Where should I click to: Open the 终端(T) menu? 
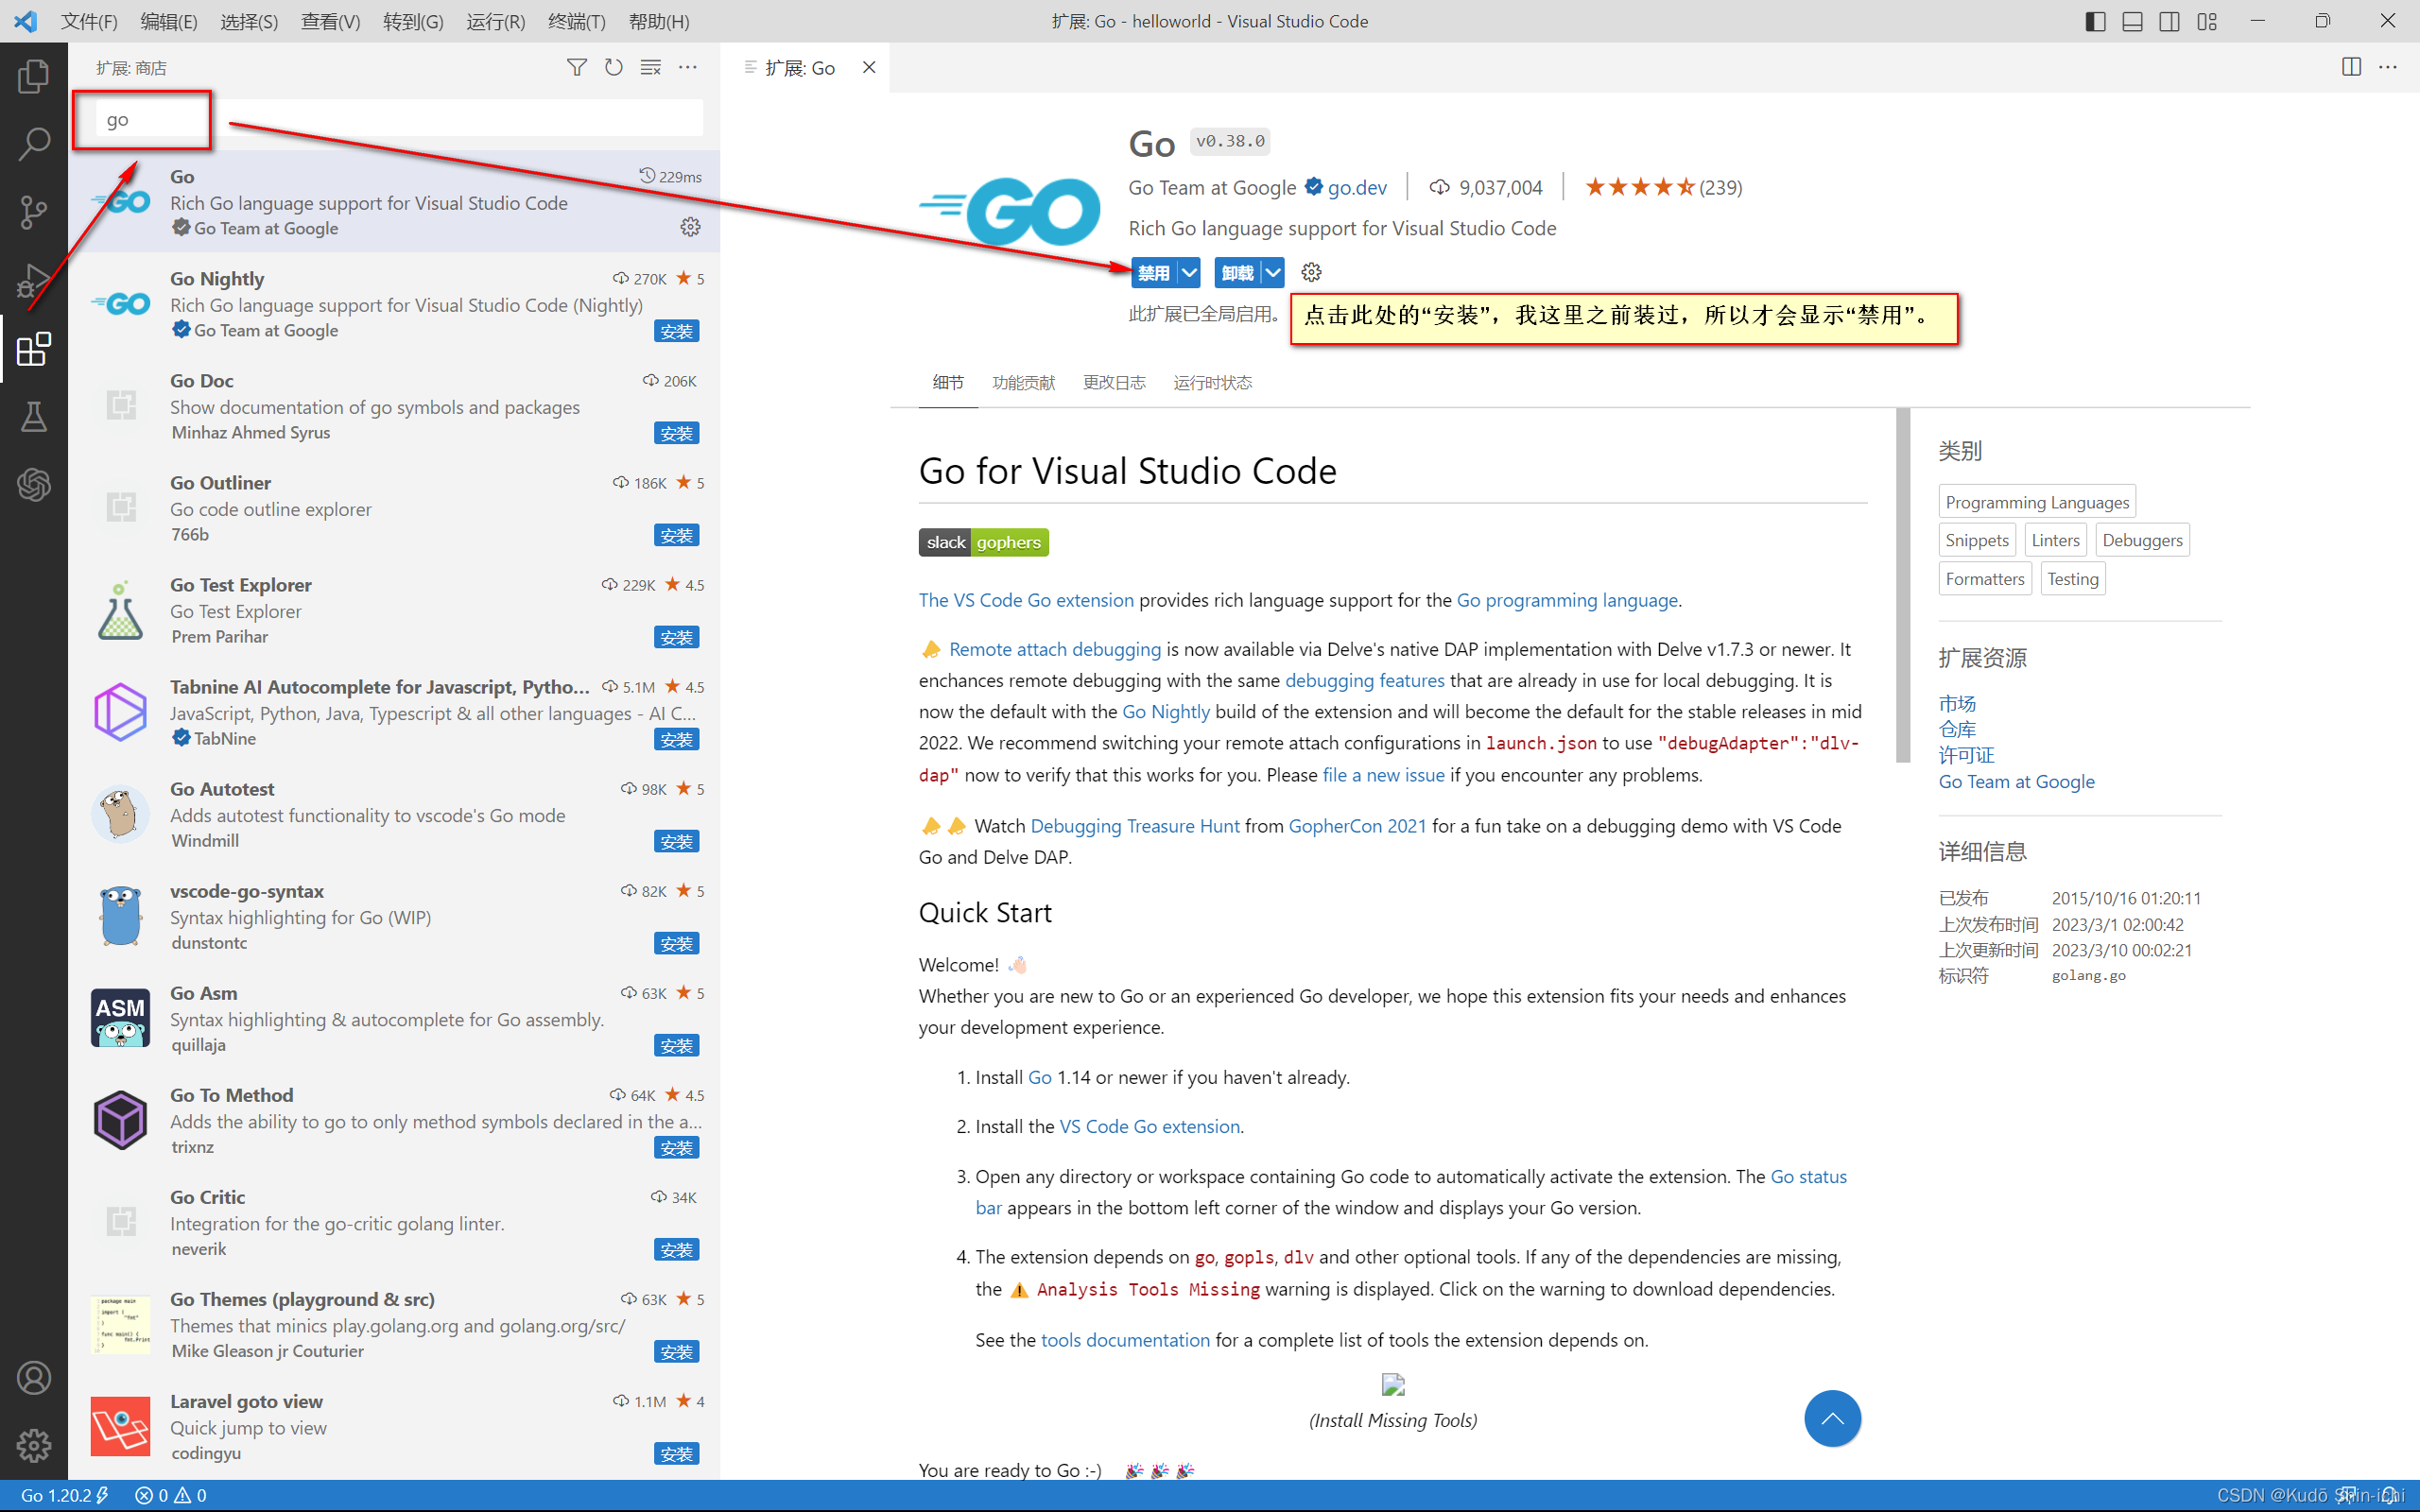click(576, 21)
